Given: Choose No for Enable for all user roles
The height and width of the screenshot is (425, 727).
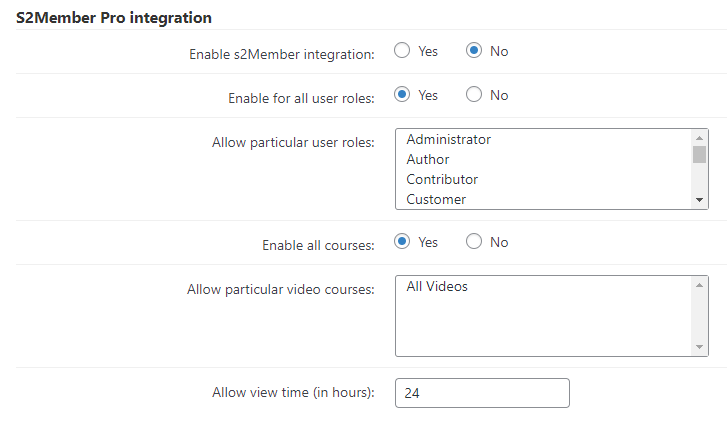Looking at the screenshot, I should [x=474, y=95].
